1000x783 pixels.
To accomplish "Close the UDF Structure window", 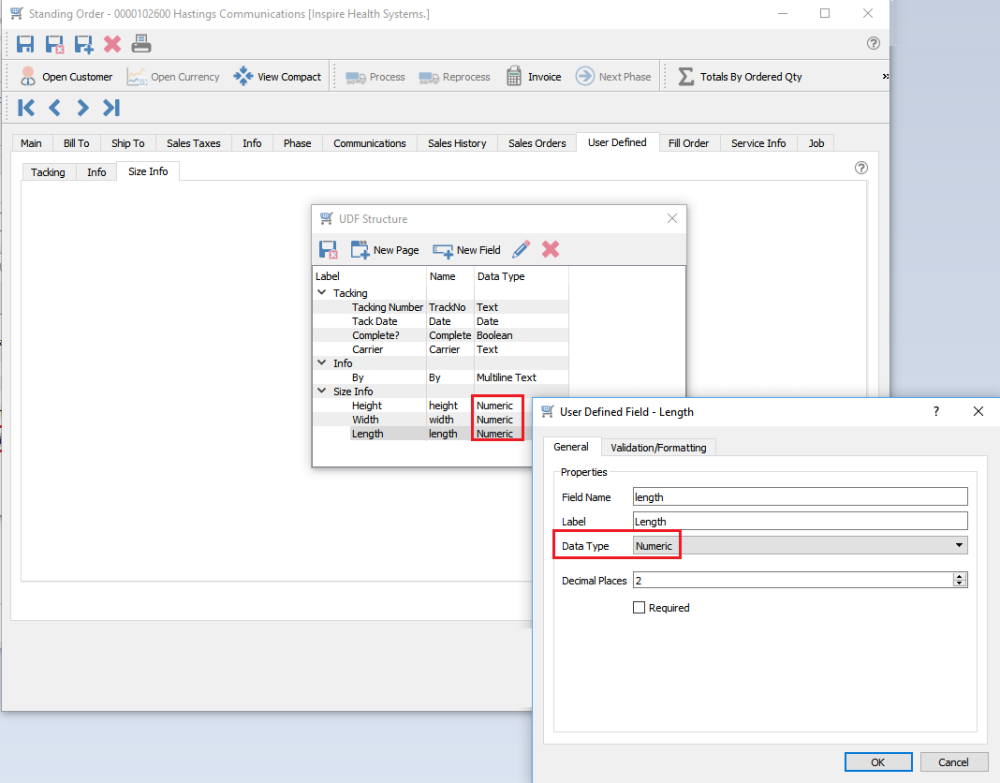I will click(x=672, y=219).
